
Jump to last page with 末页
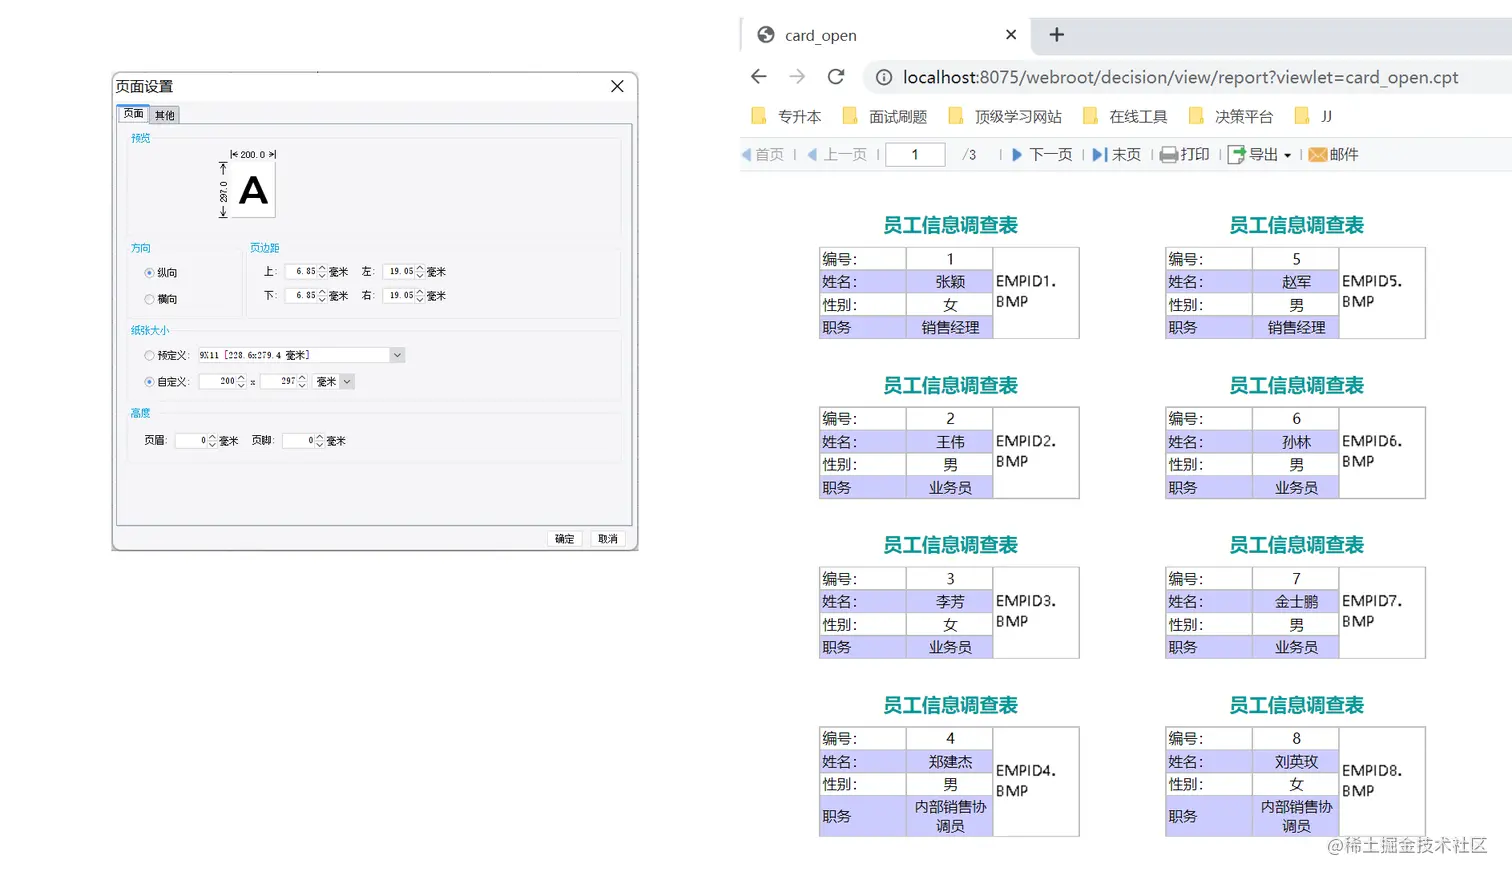coord(1116,154)
